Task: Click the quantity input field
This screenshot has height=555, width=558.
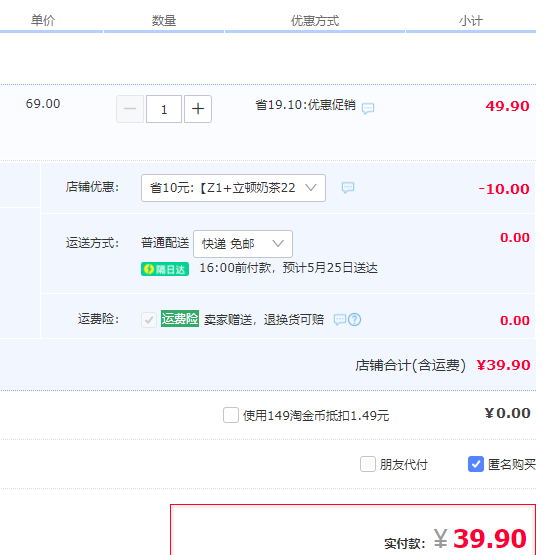Action: pos(164,109)
